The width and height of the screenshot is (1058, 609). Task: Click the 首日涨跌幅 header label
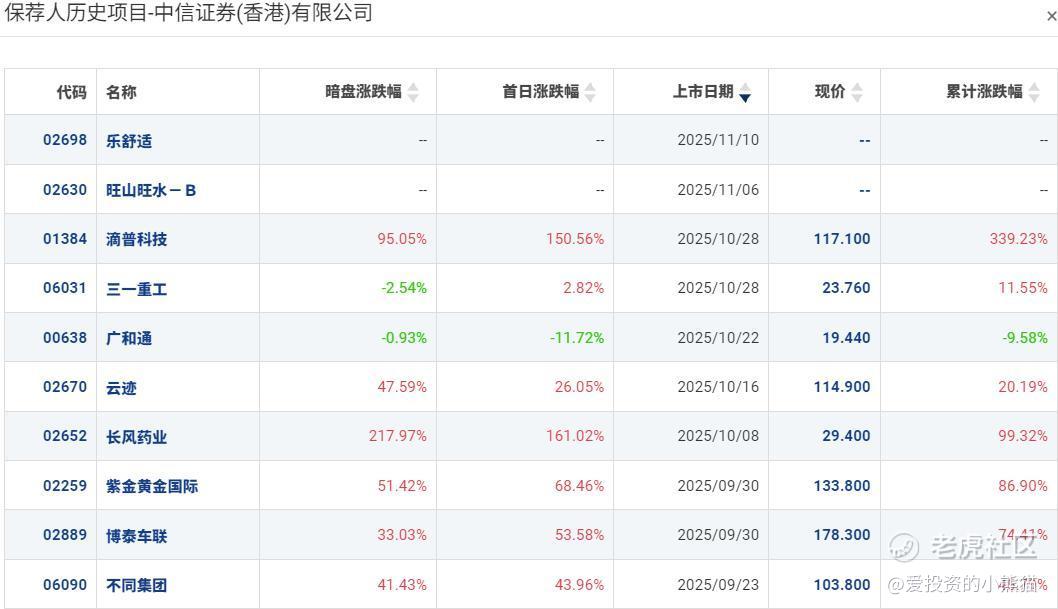click(x=541, y=92)
